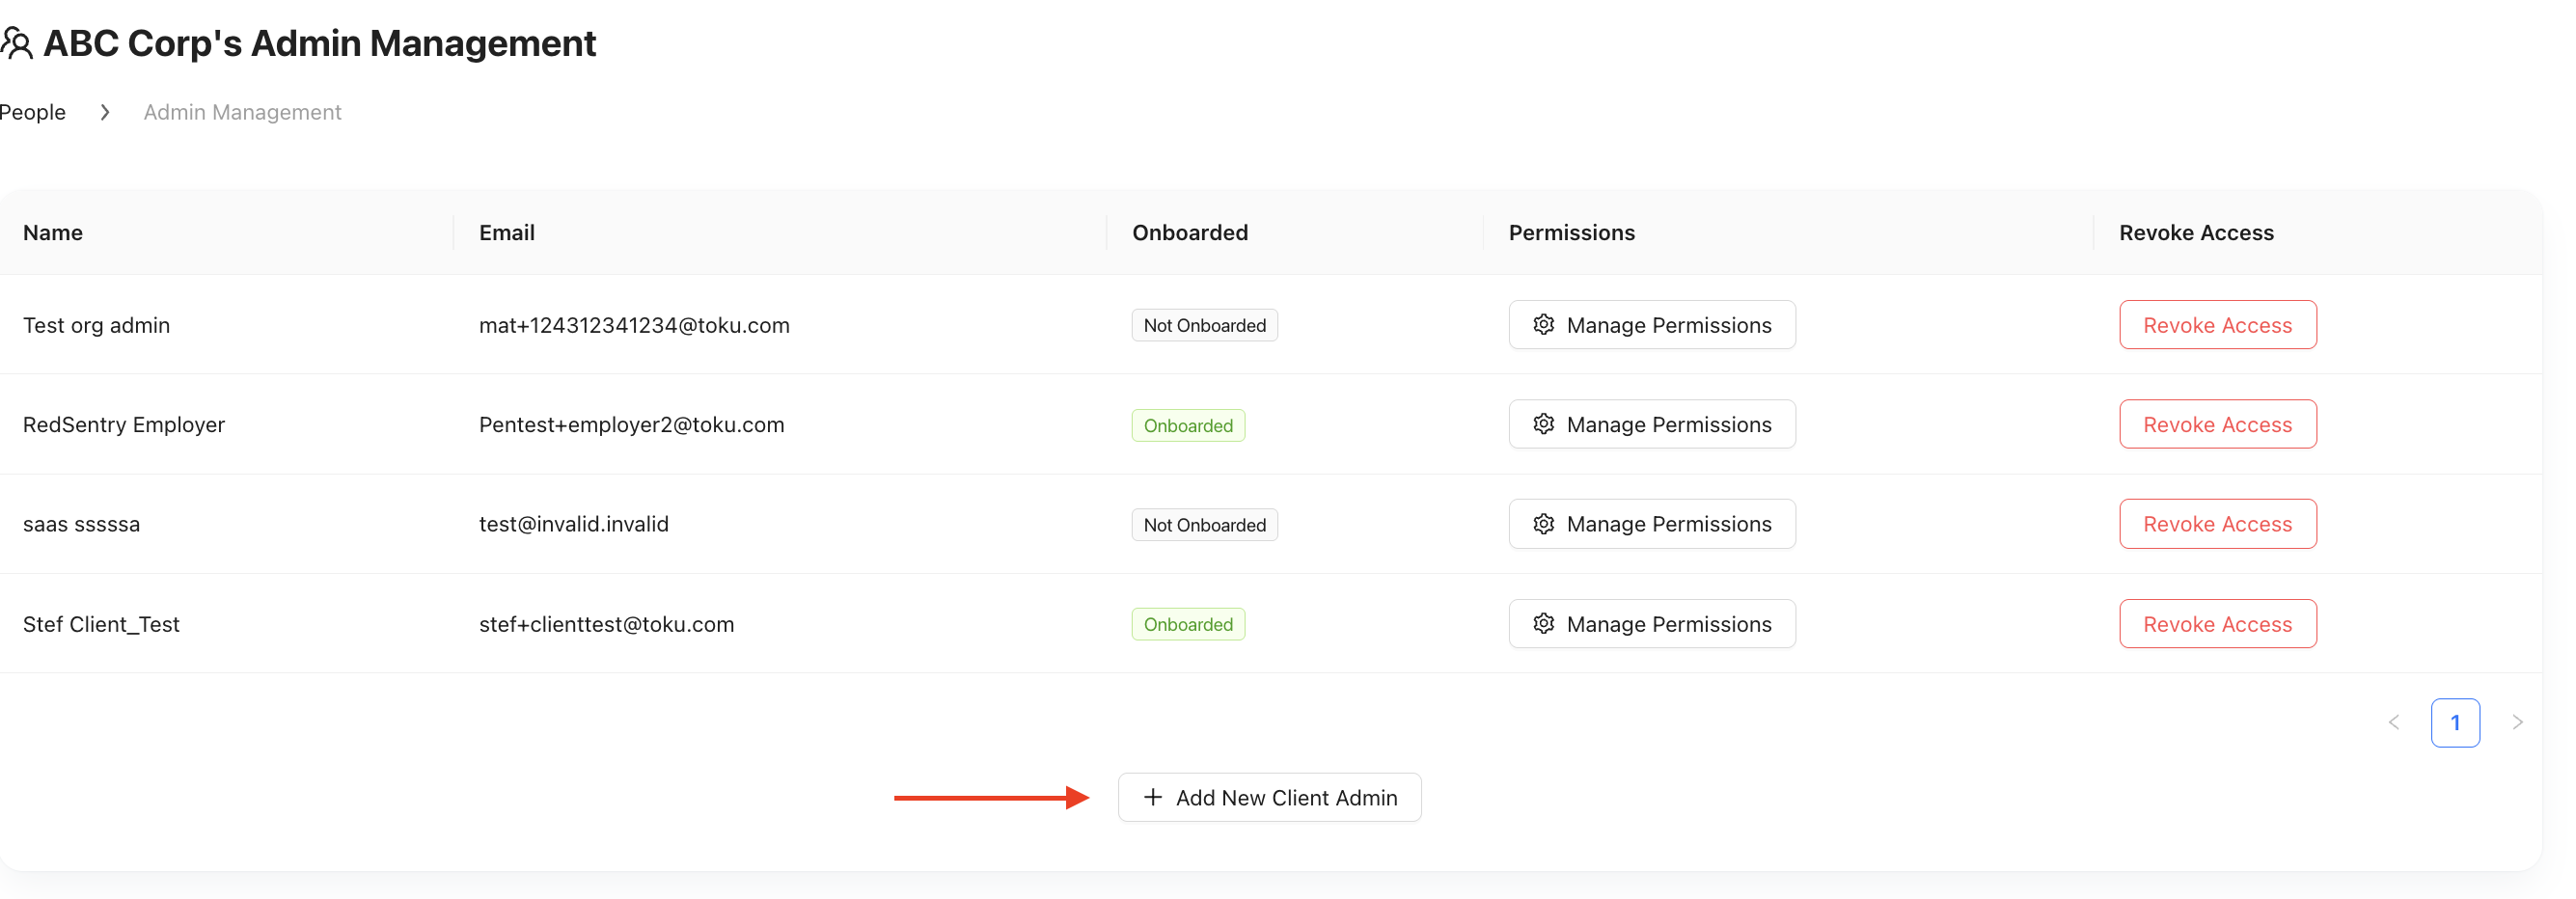Select the name Stef Client_Test
The width and height of the screenshot is (2576, 899).
101,624
